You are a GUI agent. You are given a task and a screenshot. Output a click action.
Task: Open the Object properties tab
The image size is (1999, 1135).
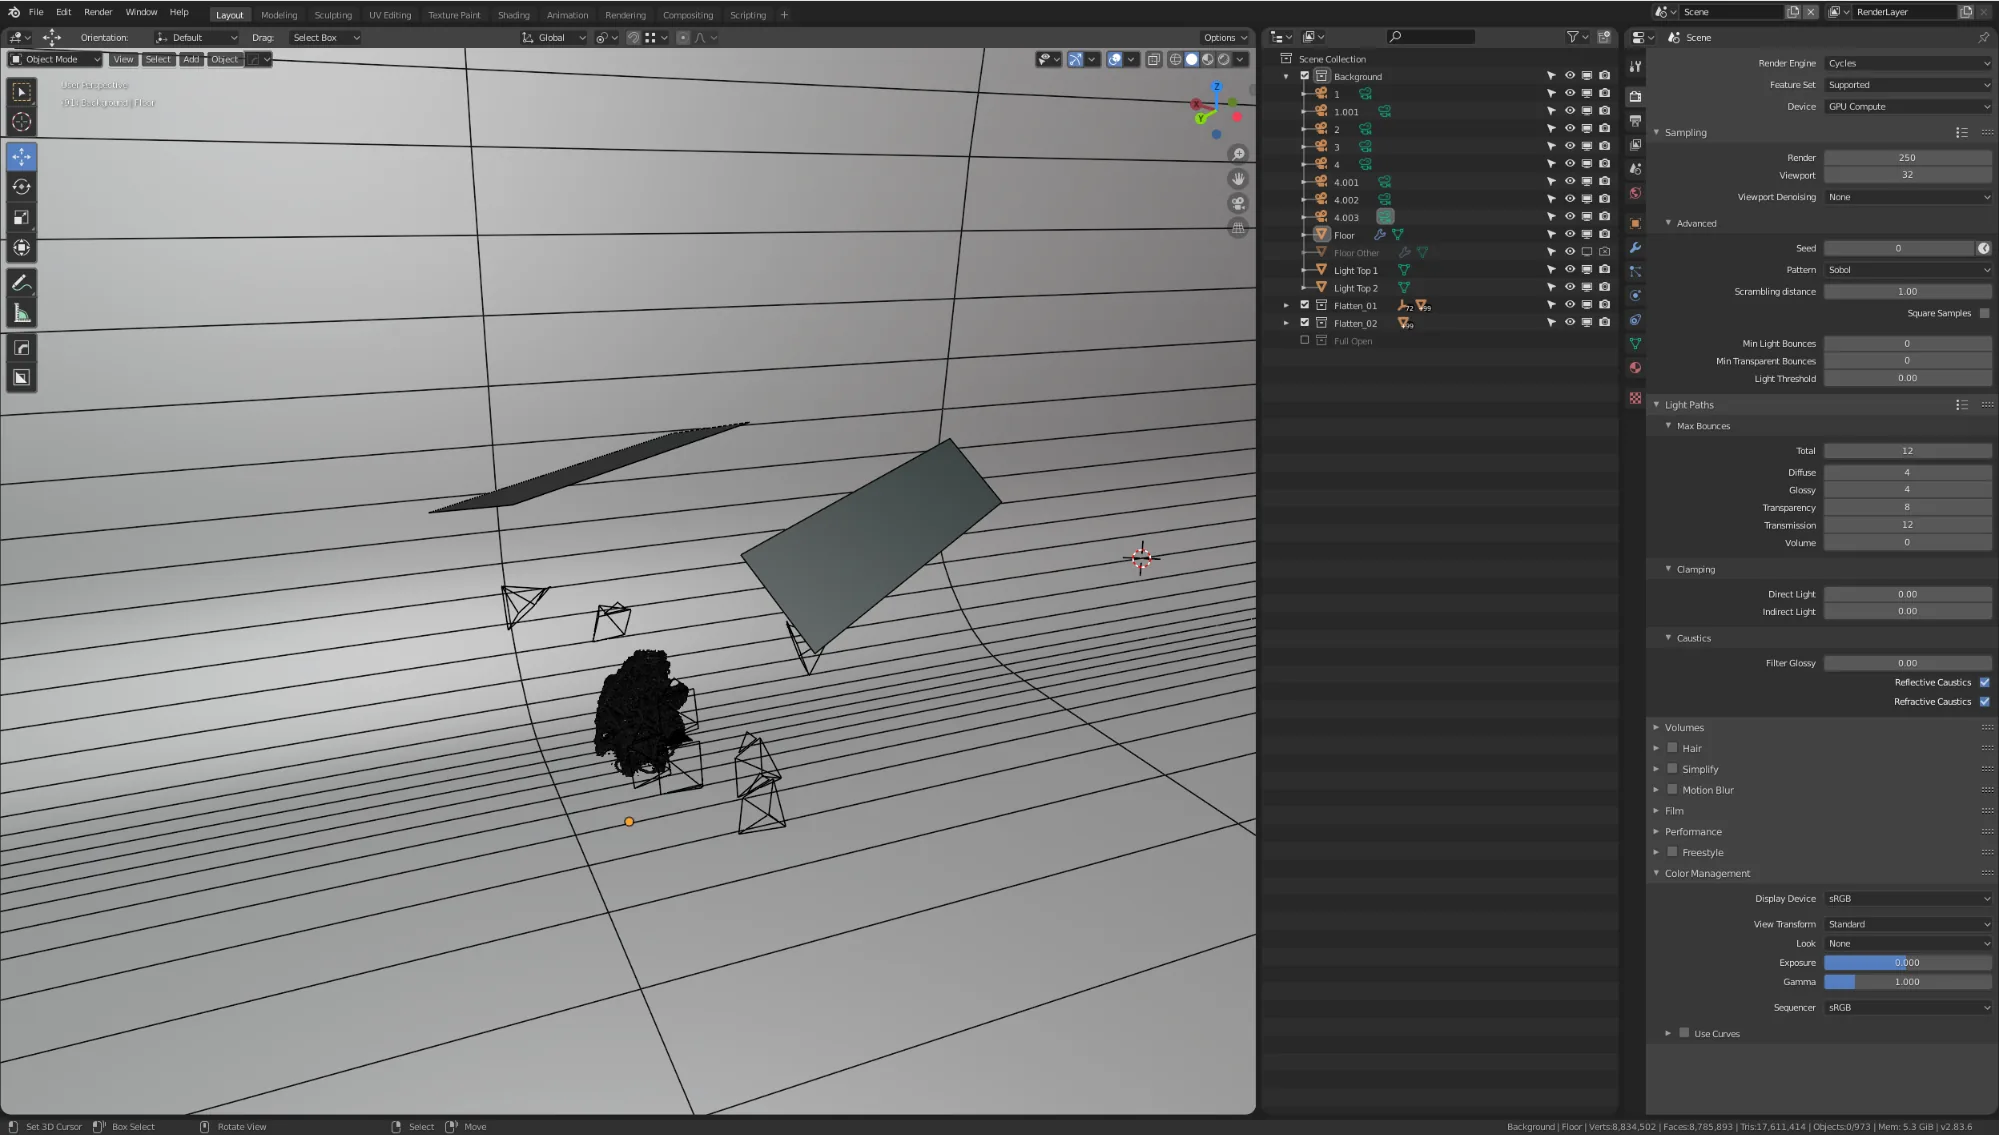pos(1635,223)
